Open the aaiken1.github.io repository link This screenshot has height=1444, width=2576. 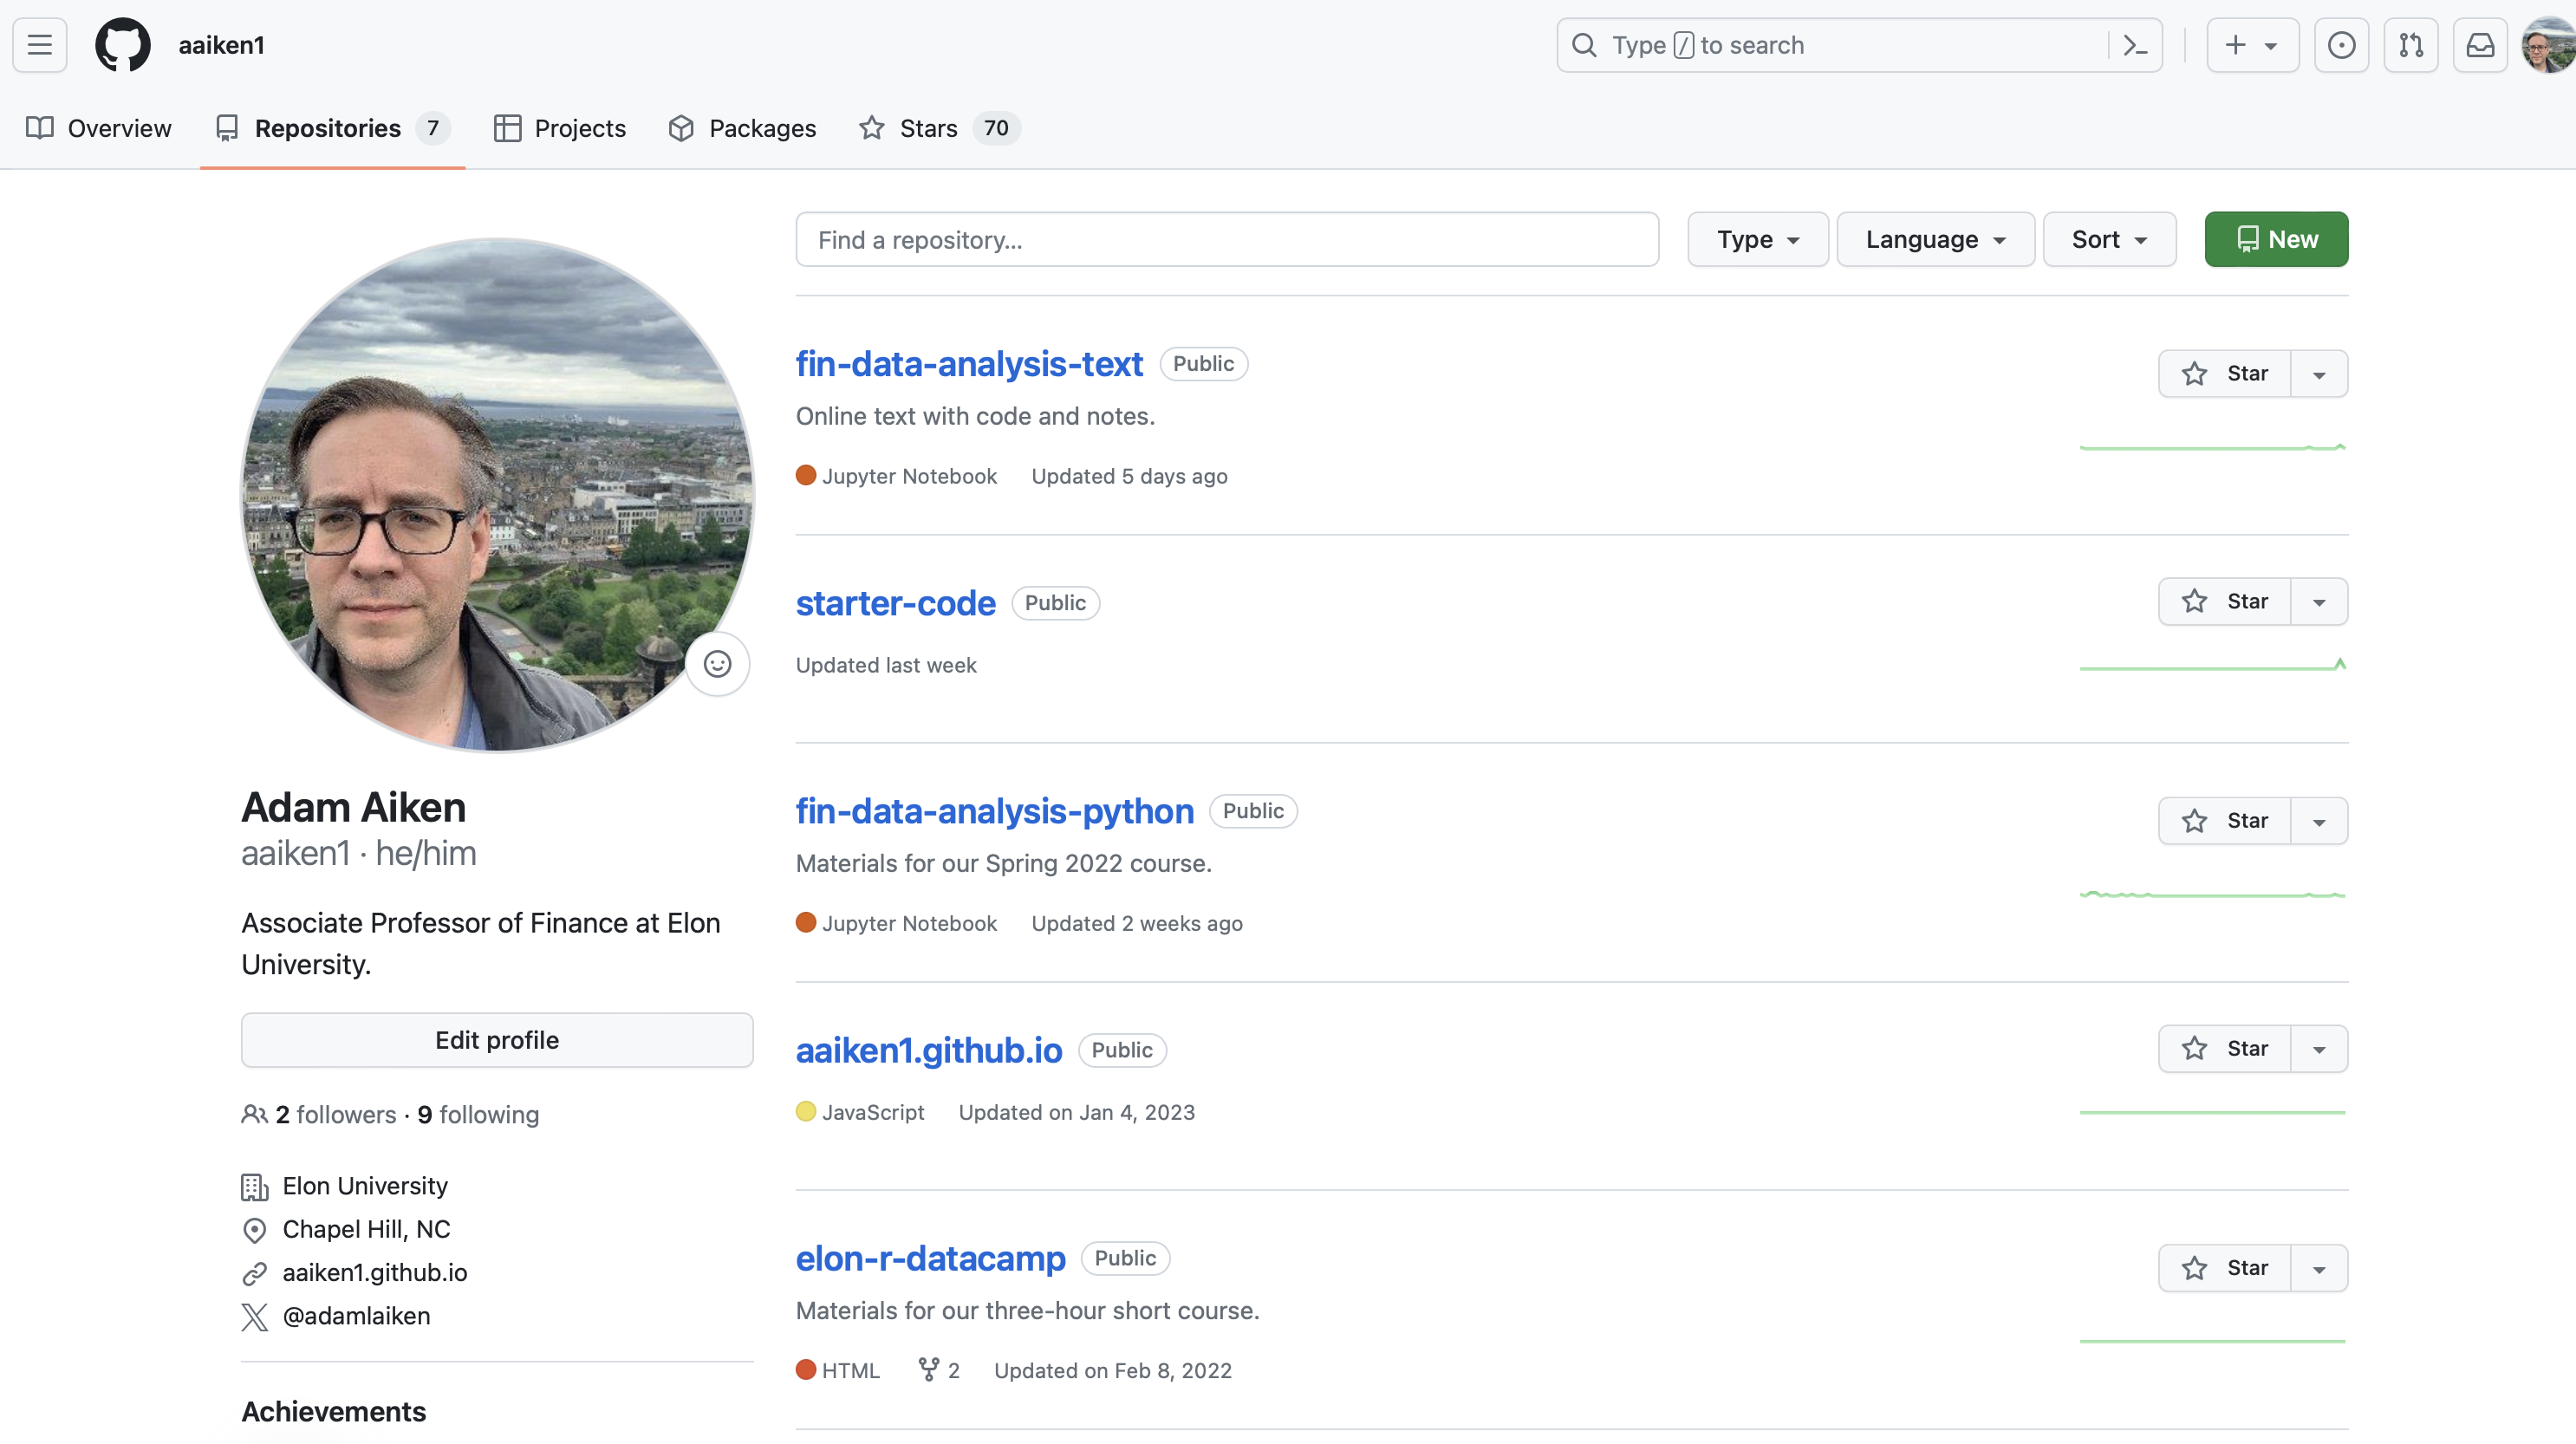(x=928, y=1050)
